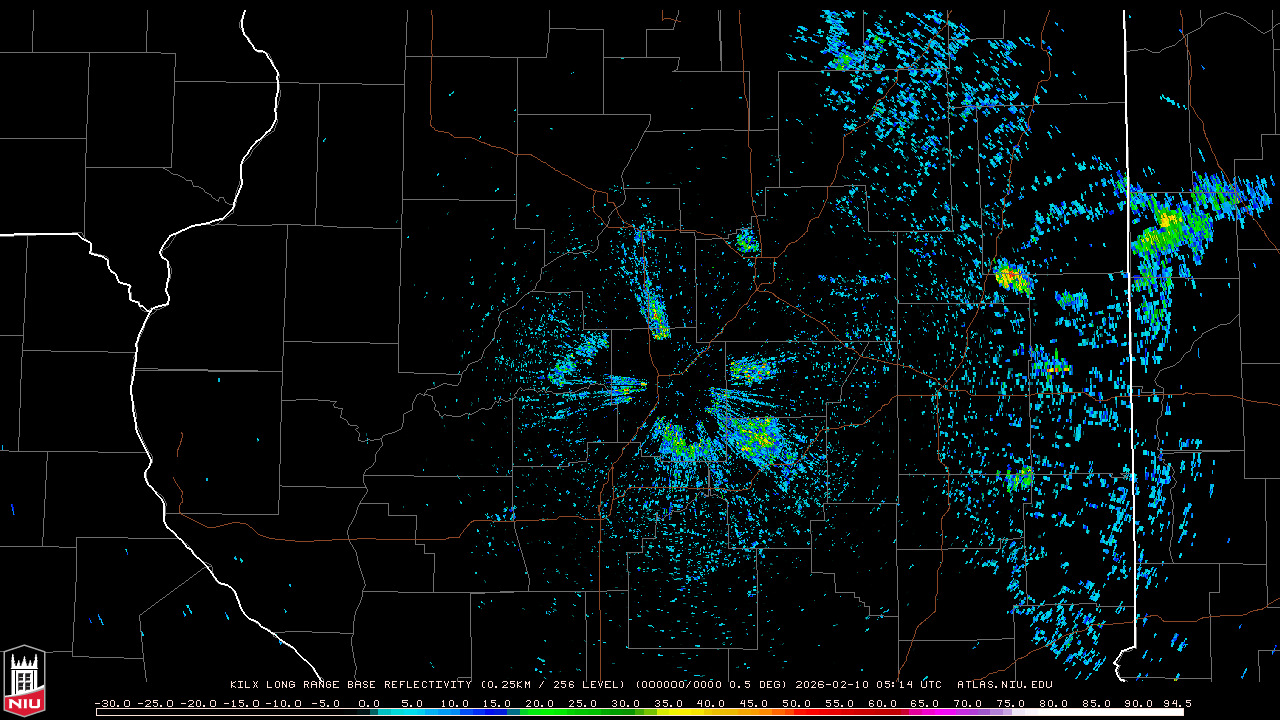Click the small isolated echo north of radar
The height and width of the screenshot is (720, 1280).
tap(746, 240)
